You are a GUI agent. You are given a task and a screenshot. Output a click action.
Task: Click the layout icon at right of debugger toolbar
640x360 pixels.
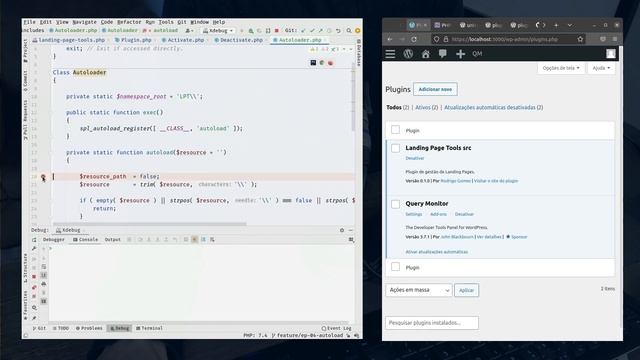351,240
